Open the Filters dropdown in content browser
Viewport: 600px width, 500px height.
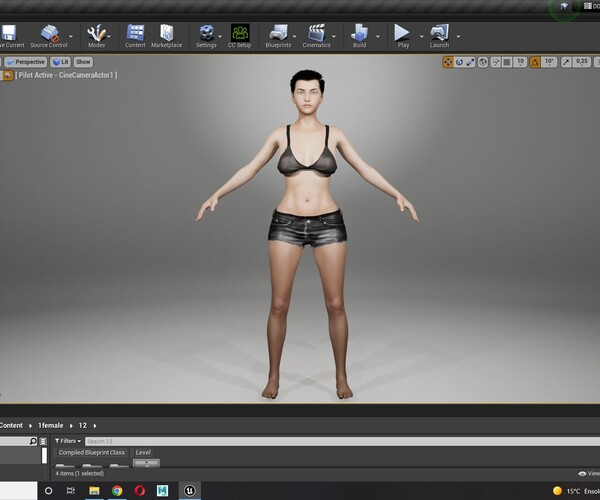[68, 441]
